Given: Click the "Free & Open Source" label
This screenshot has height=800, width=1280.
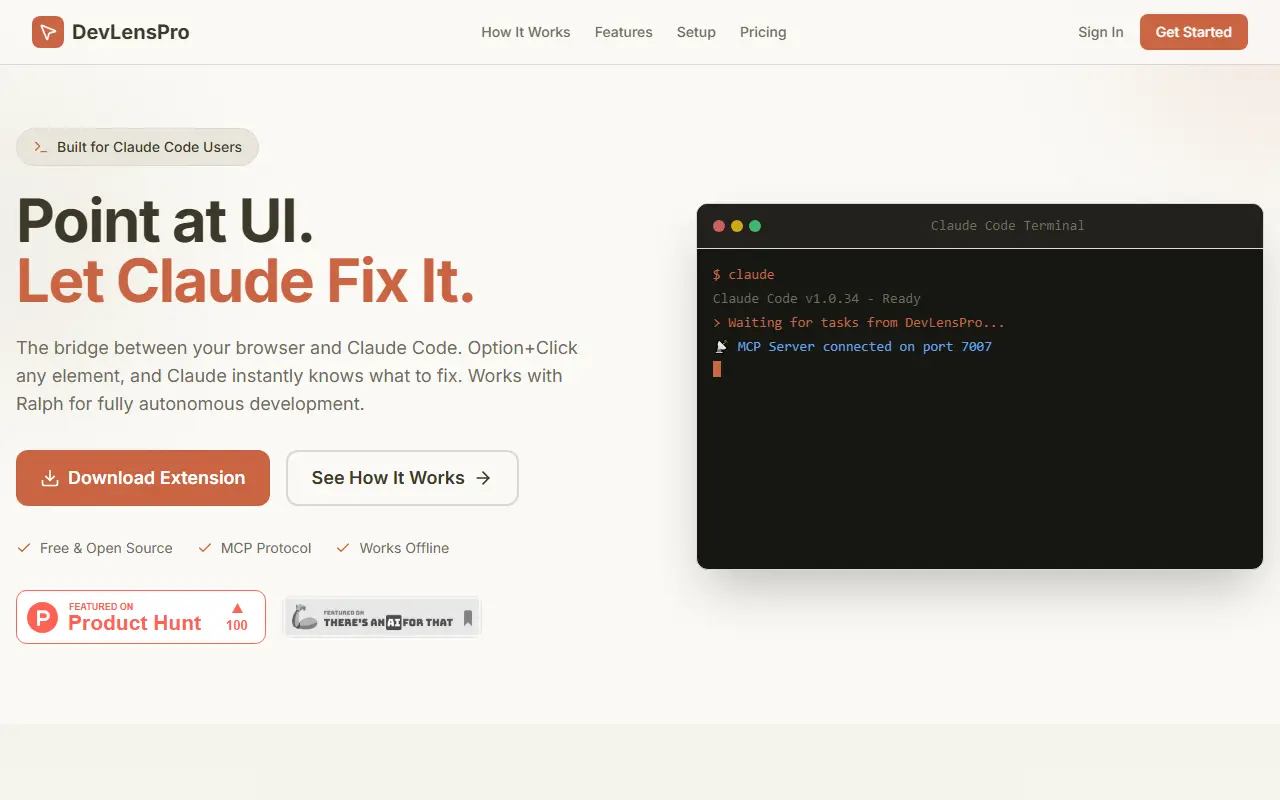Looking at the screenshot, I should pyautogui.click(x=106, y=548).
